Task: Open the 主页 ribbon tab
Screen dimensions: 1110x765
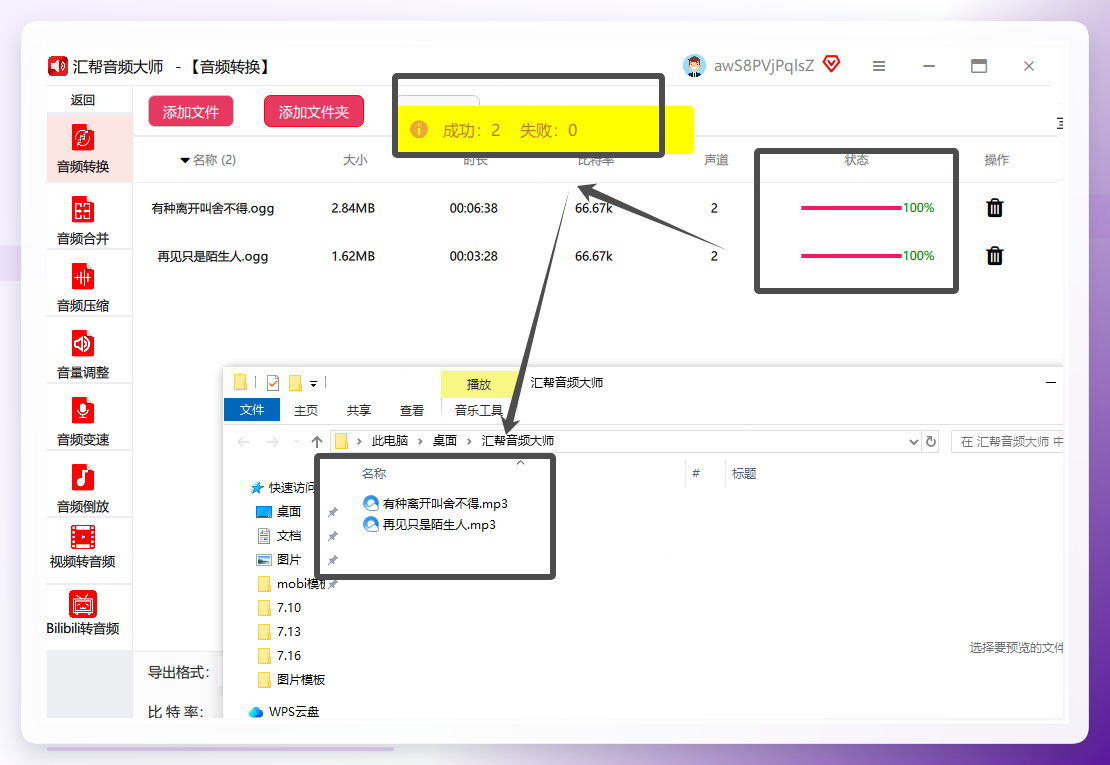Action: click(306, 410)
